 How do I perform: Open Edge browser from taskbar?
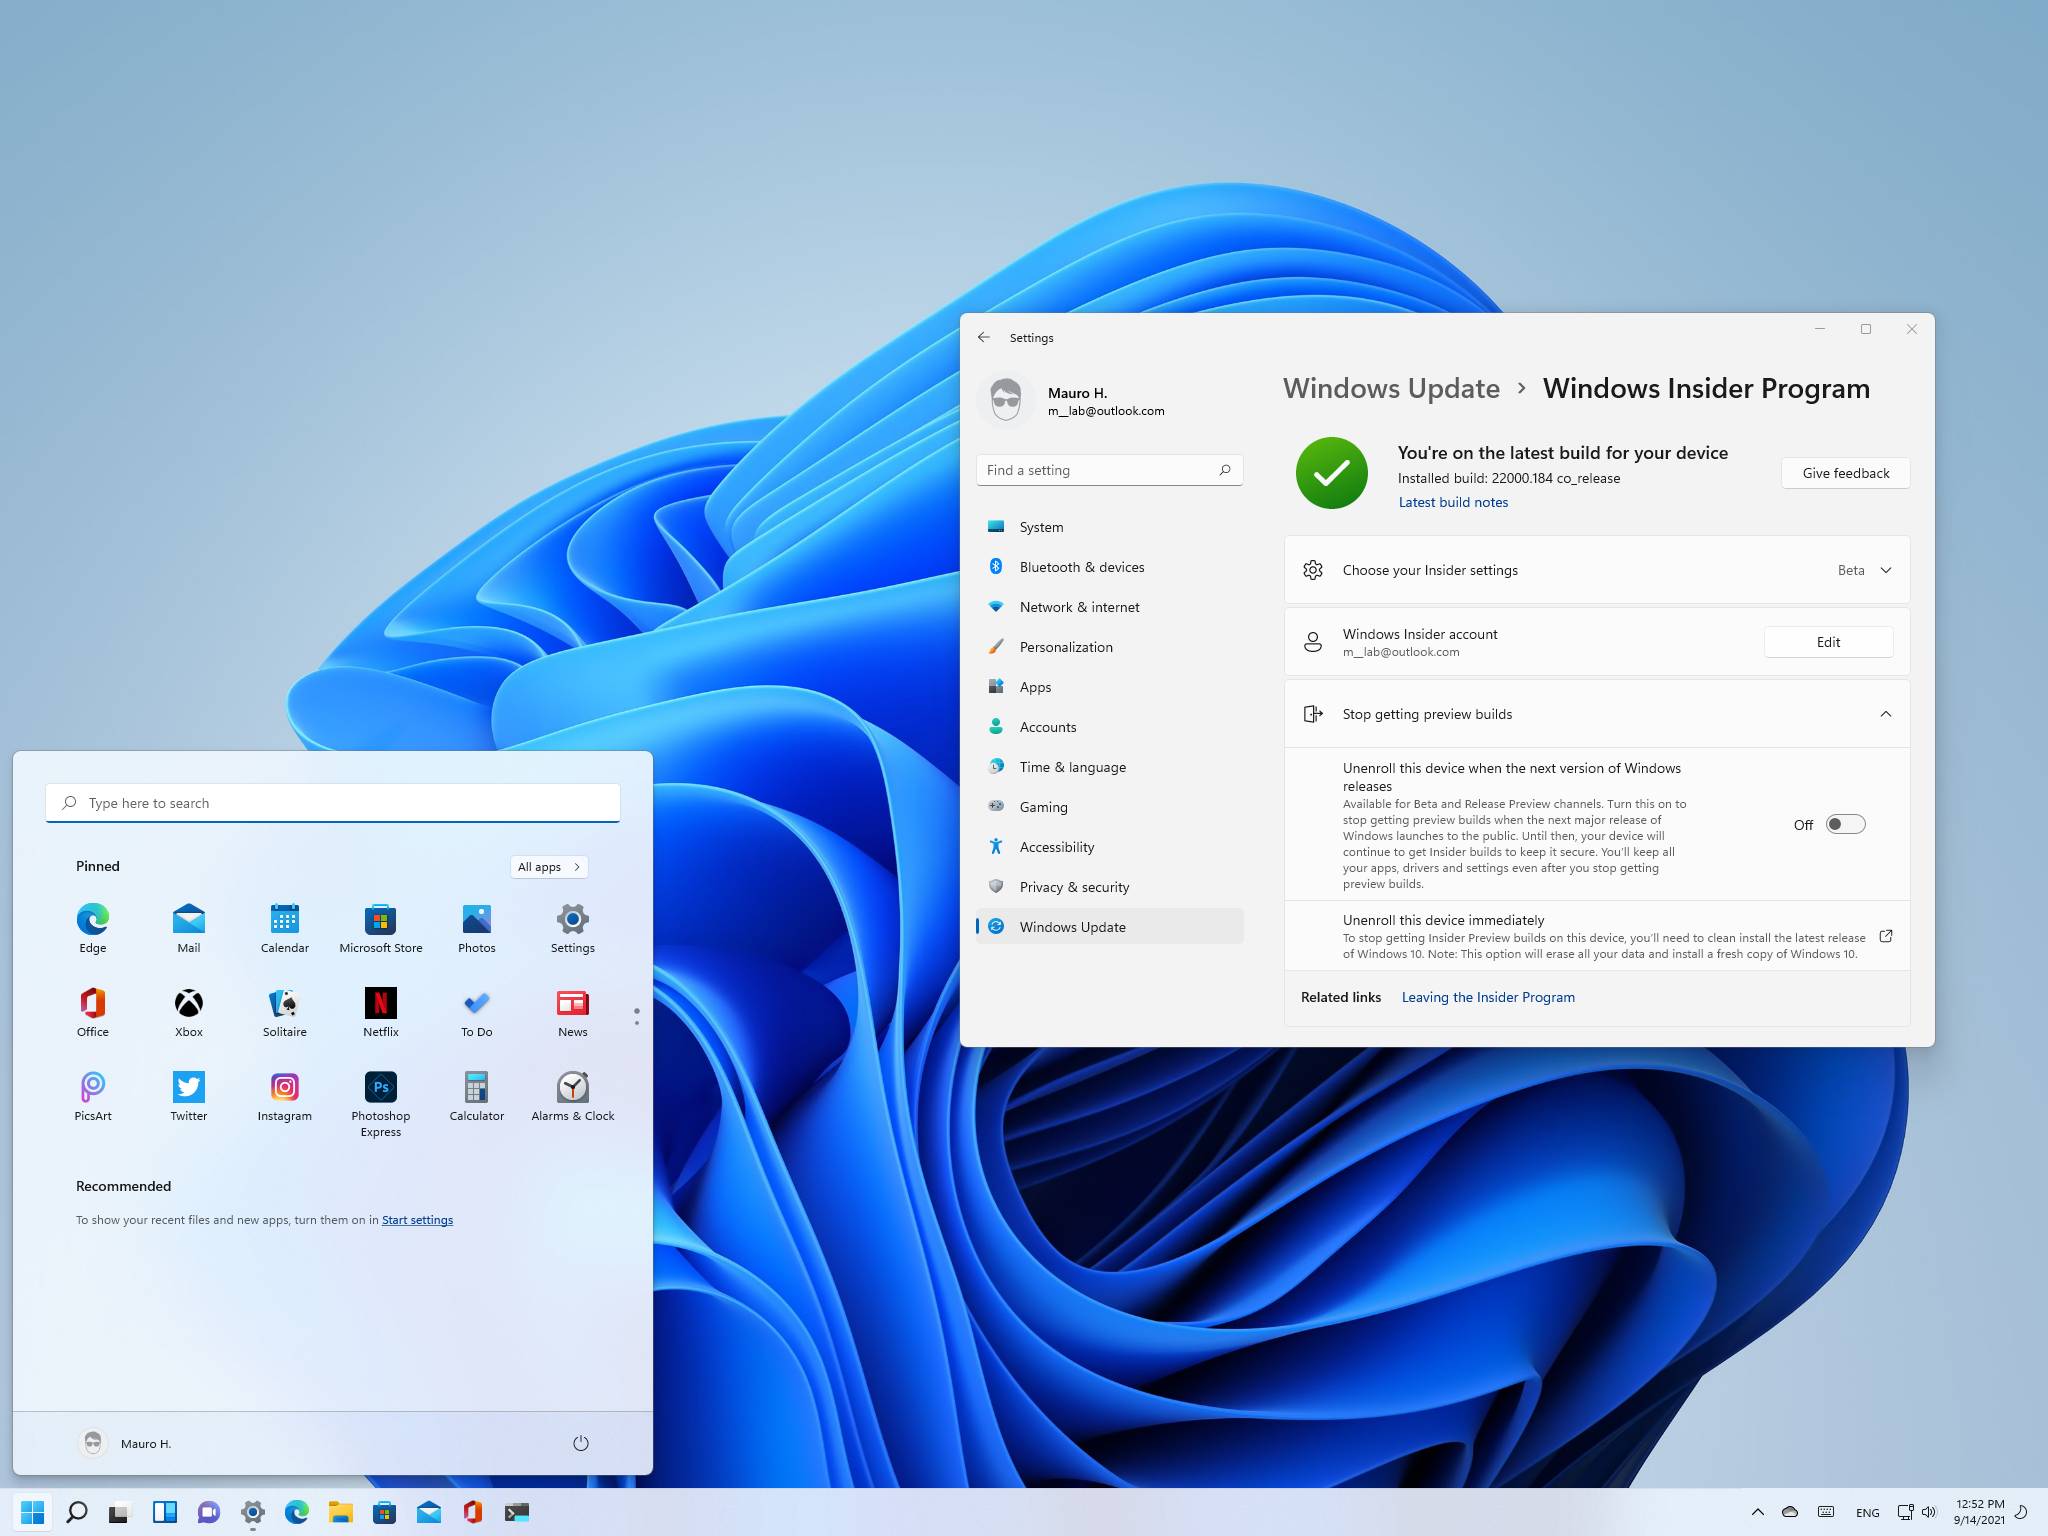point(295,1512)
